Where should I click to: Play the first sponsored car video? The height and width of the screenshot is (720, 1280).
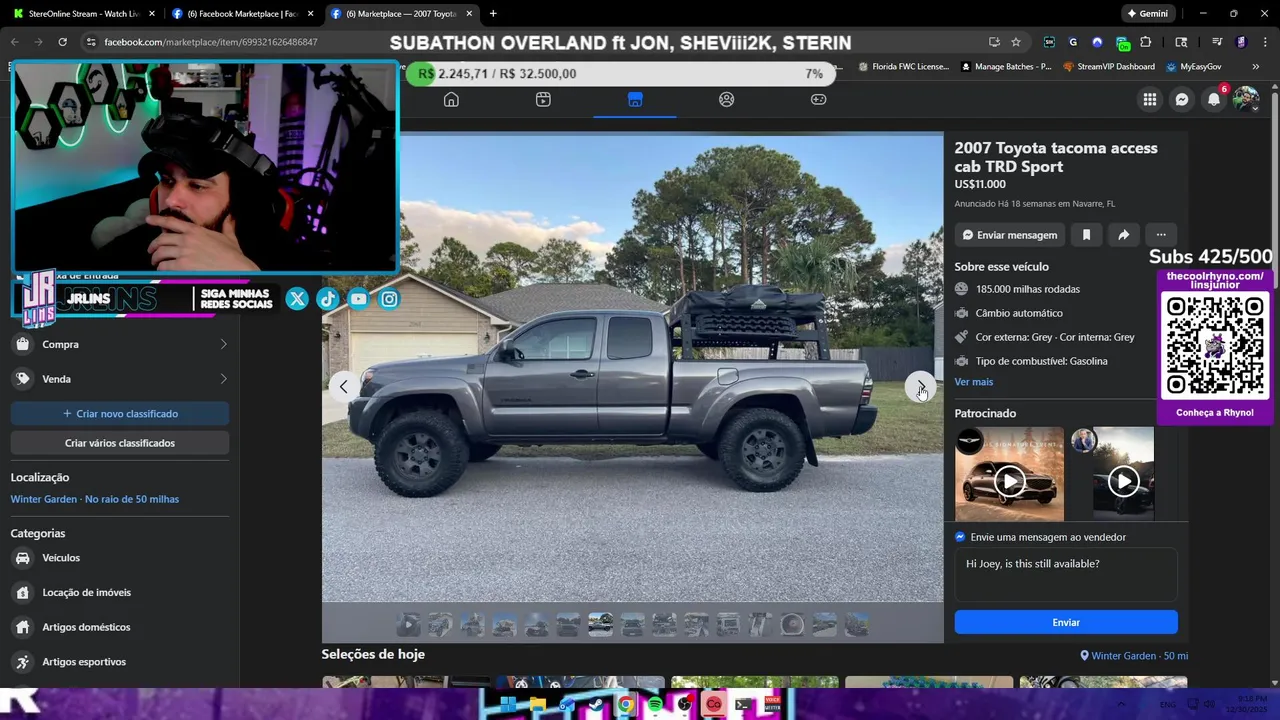1009,481
